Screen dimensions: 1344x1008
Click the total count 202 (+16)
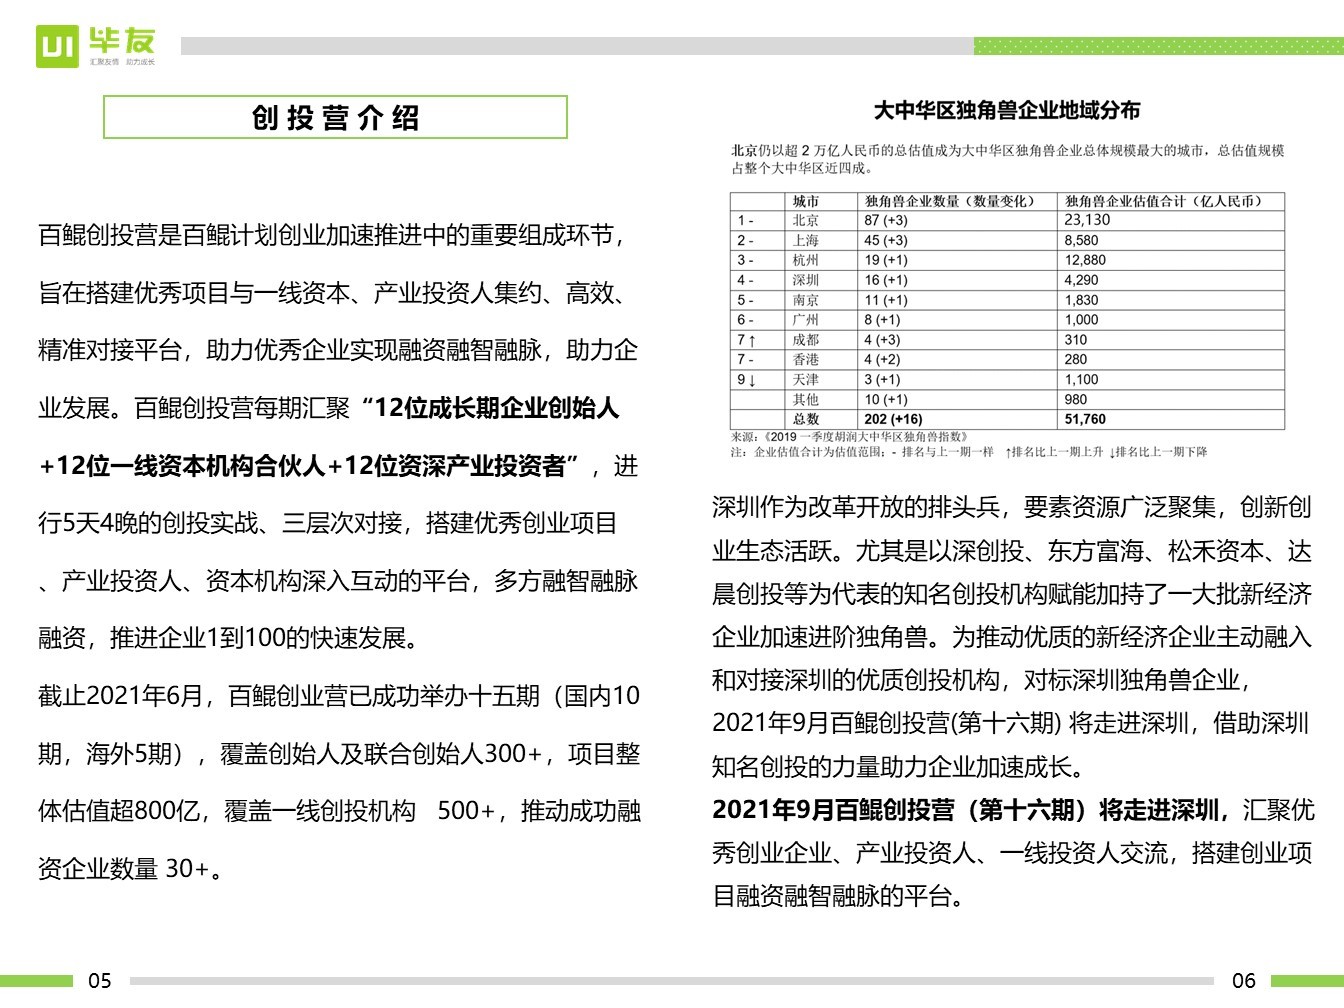pyautogui.click(x=893, y=419)
